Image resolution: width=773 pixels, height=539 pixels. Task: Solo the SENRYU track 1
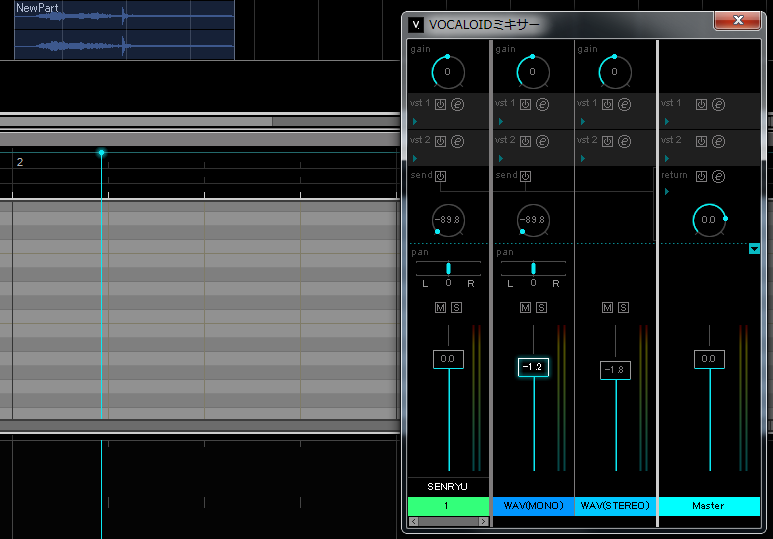click(457, 308)
